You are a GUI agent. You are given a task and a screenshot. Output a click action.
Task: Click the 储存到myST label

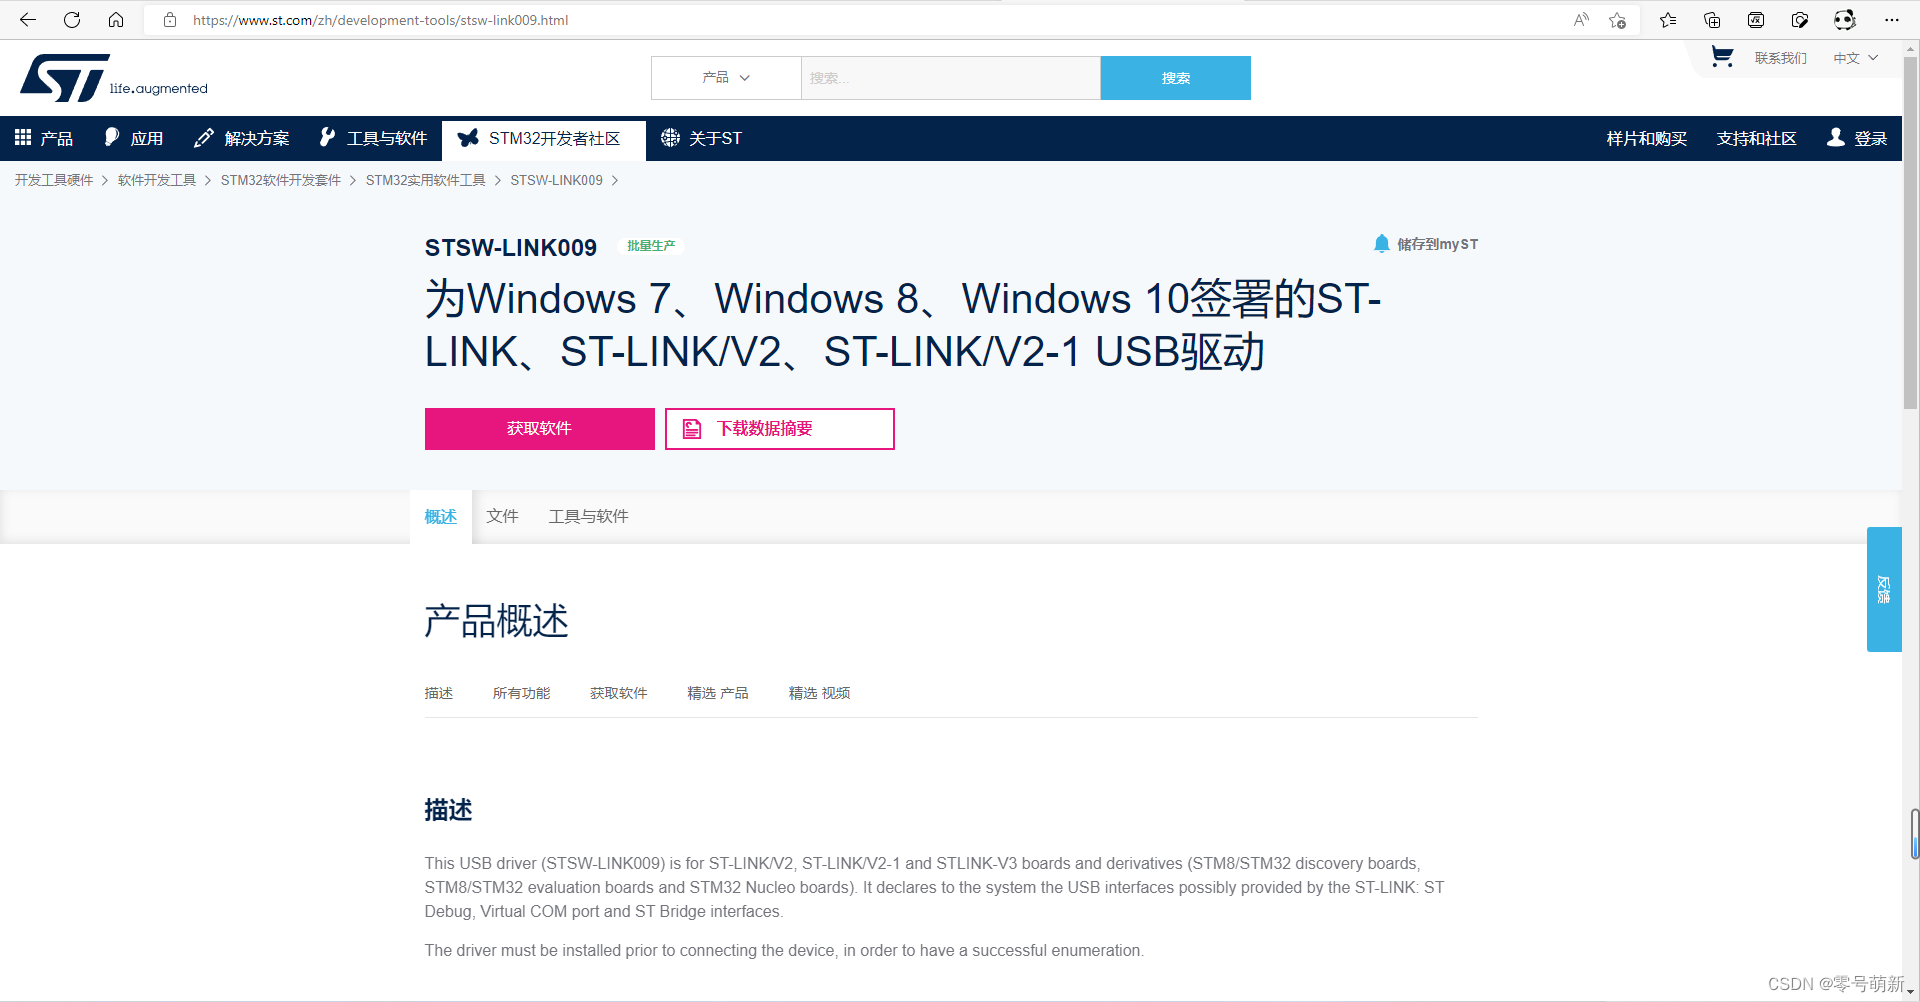click(1438, 244)
